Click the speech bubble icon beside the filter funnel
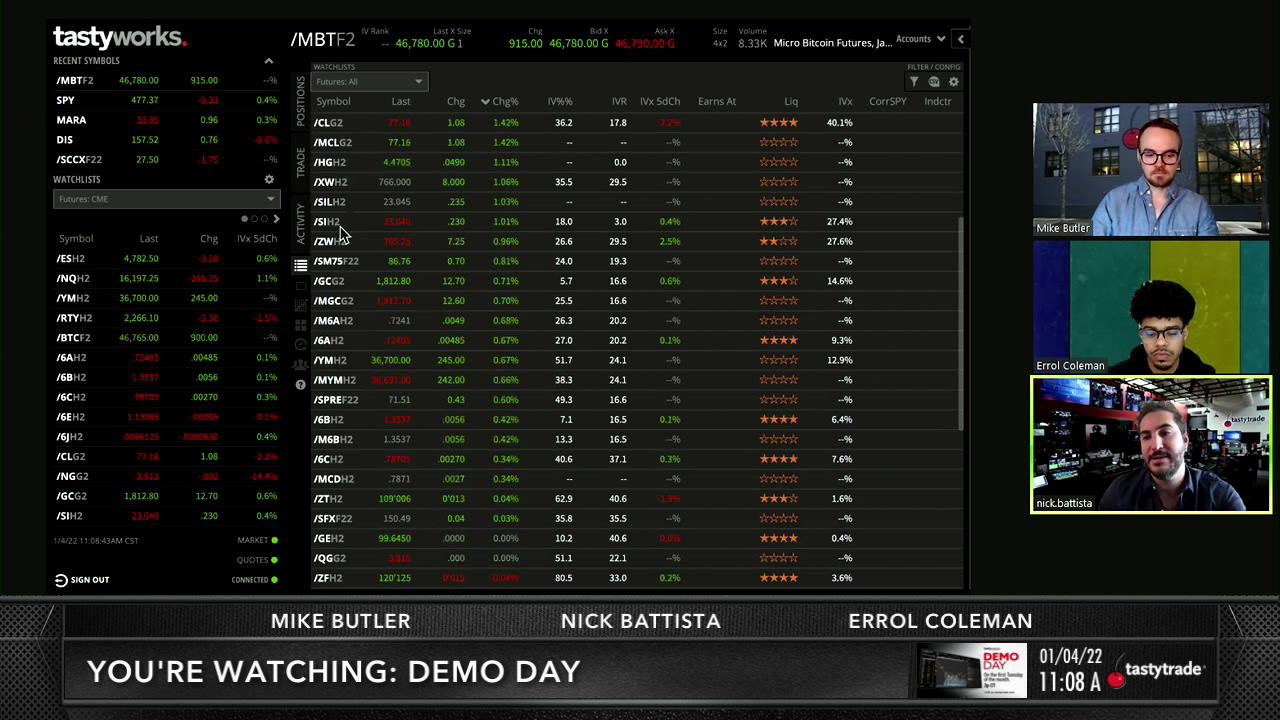Image resolution: width=1280 pixels, height=720 pixels. [934, 82]
